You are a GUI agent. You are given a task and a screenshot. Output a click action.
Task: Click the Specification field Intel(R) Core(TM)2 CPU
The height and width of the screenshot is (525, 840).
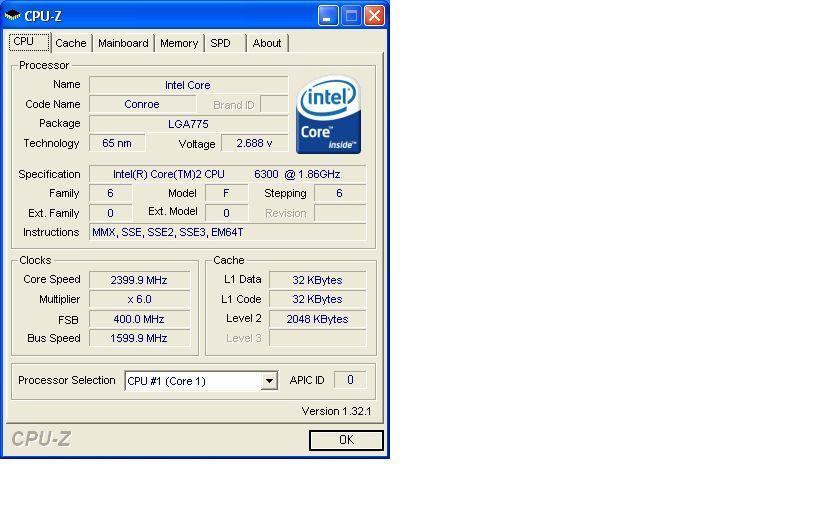(x=228, y=174)
